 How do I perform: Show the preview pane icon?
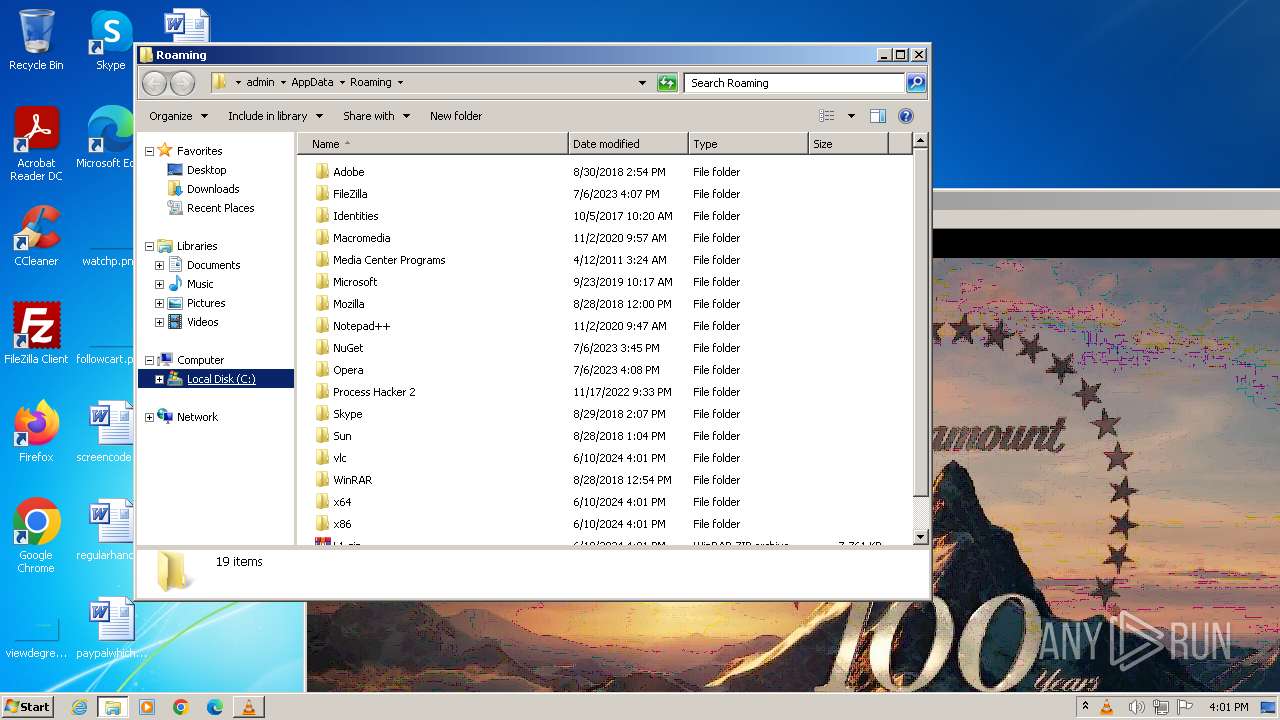pos(877,116)
